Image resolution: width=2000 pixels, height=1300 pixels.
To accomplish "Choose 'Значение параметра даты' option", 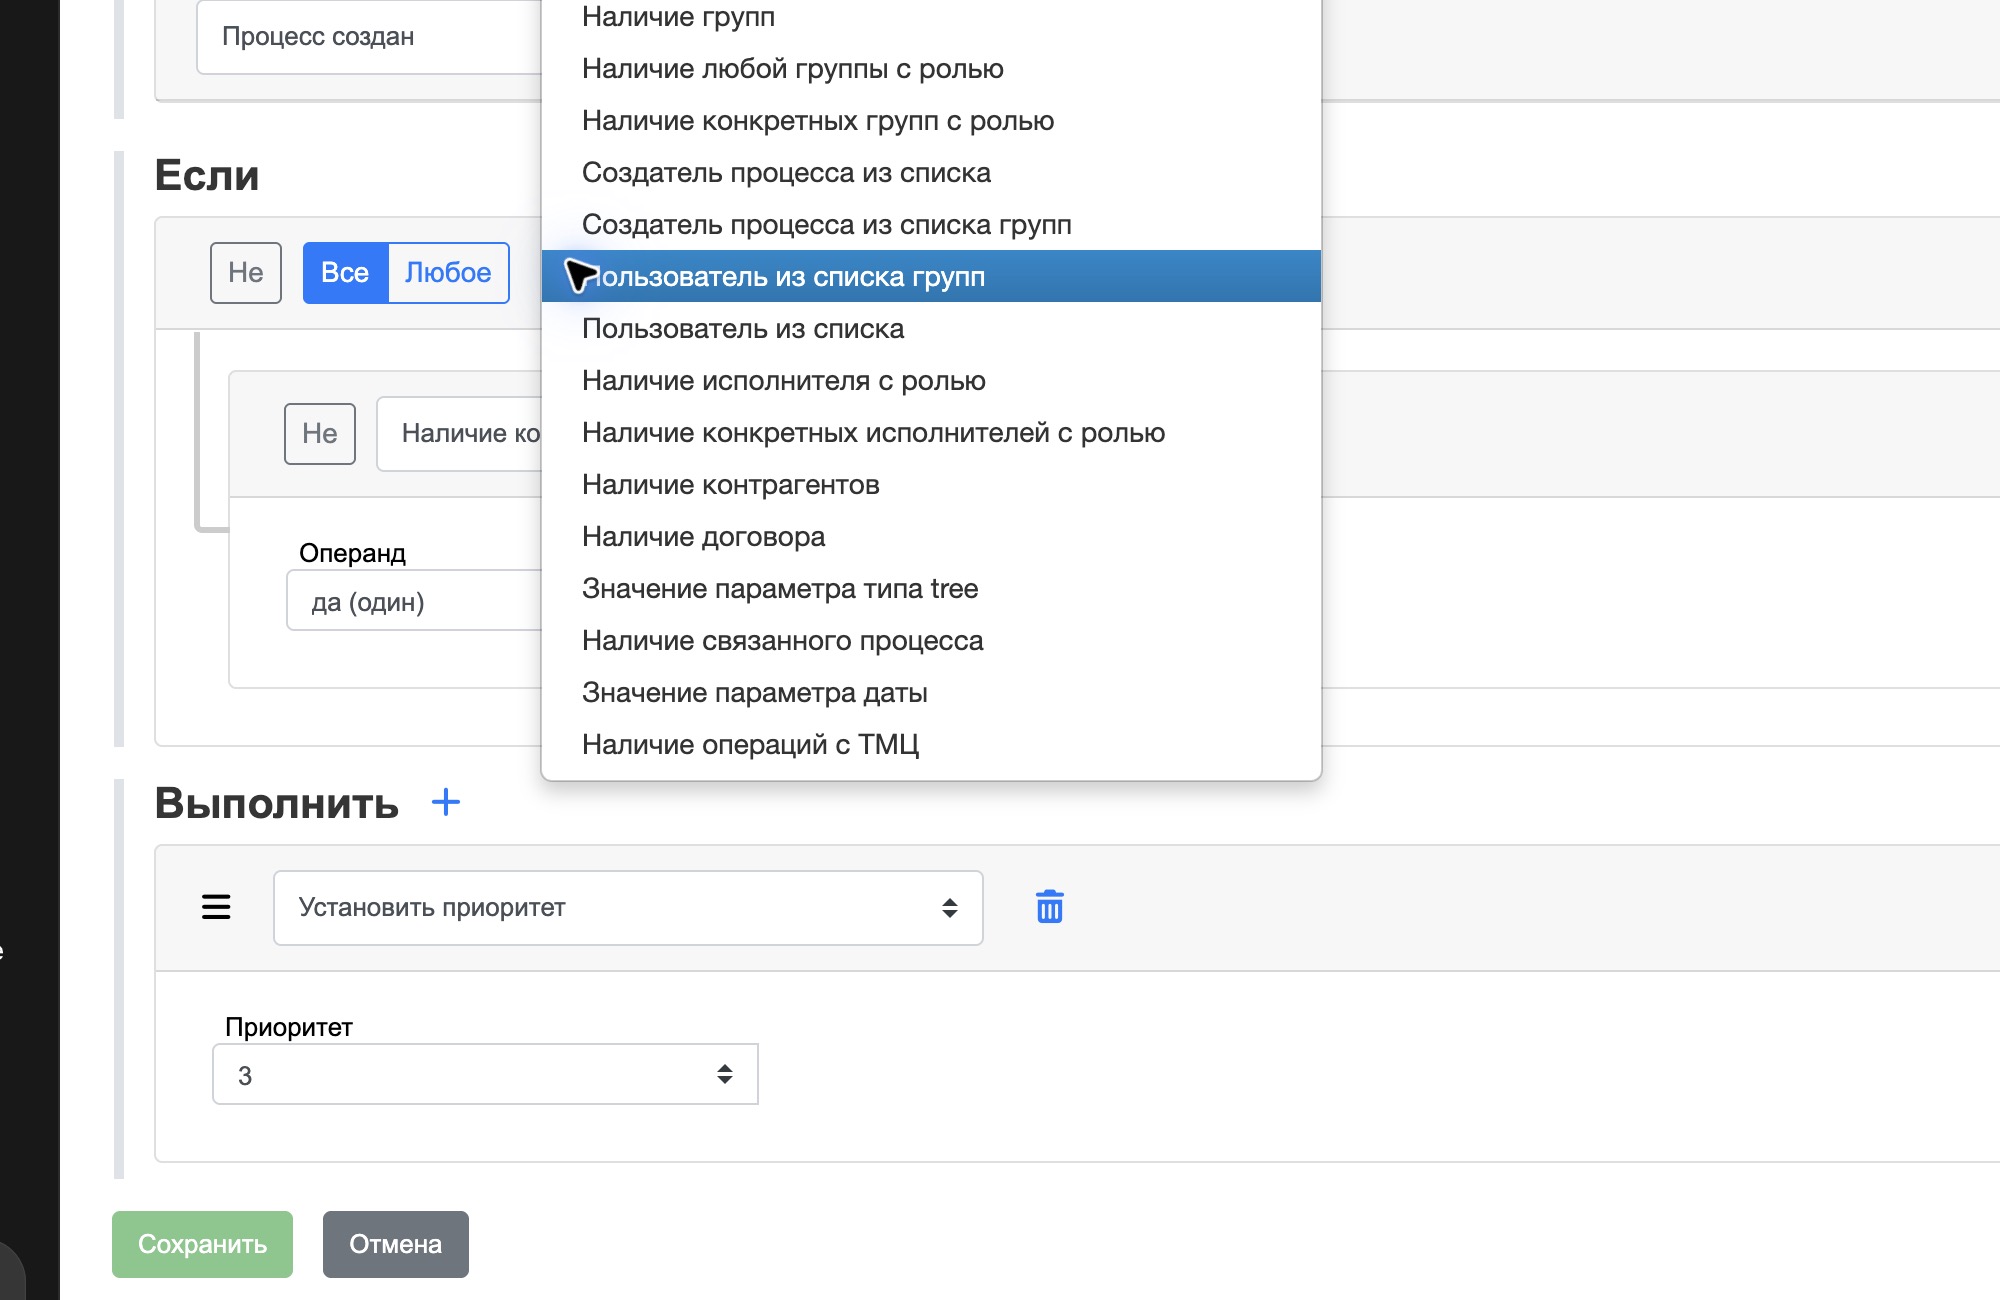I will [x=931, y=692].
